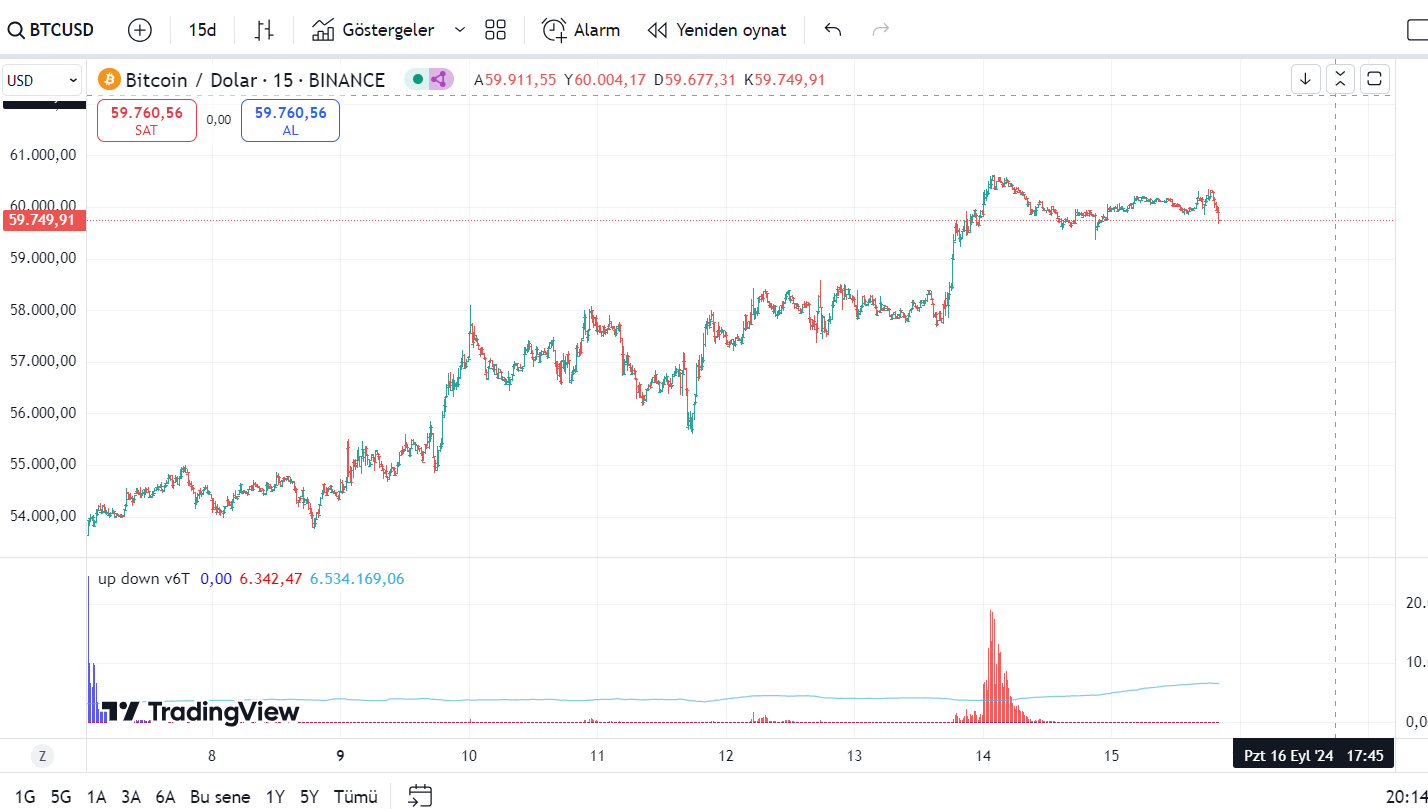Collapse the price chart pane

[x=1340, y=79]
